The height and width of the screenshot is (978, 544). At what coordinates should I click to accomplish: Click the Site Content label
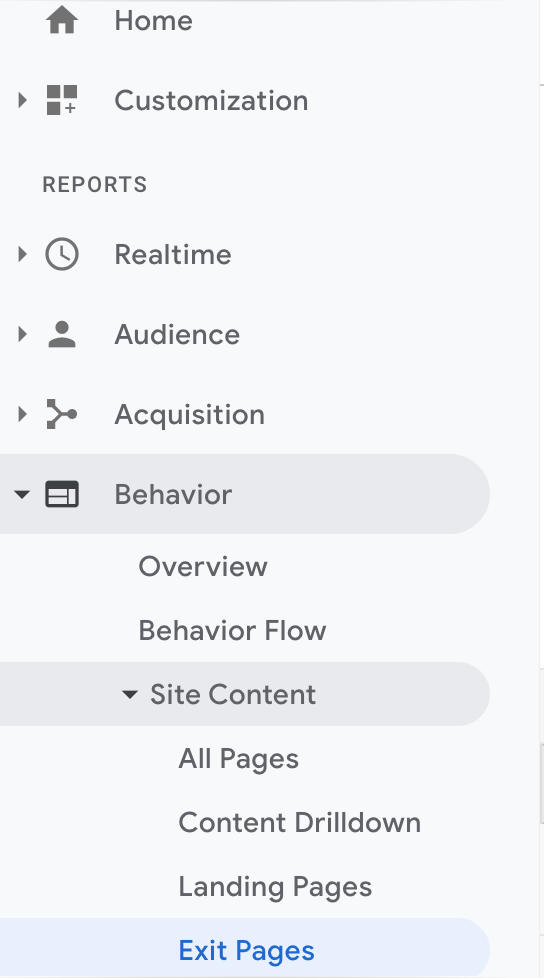point(233,694)
